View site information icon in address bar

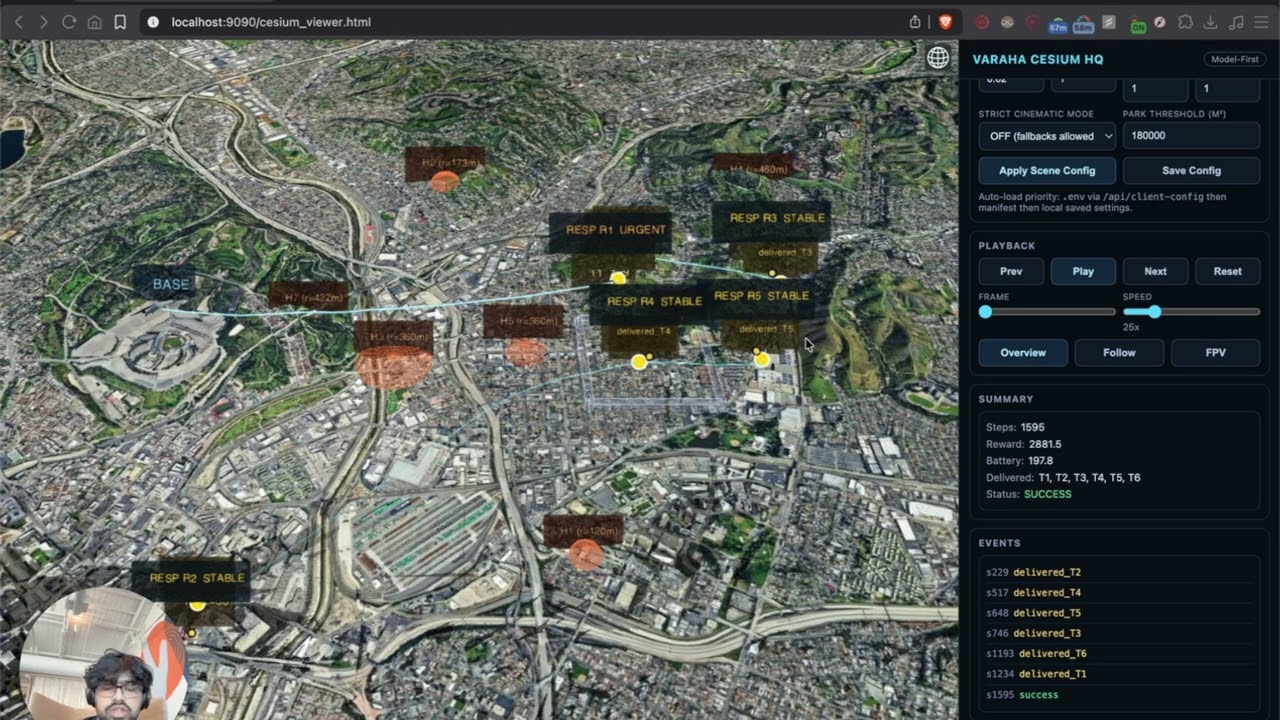[x=153, y=21]
